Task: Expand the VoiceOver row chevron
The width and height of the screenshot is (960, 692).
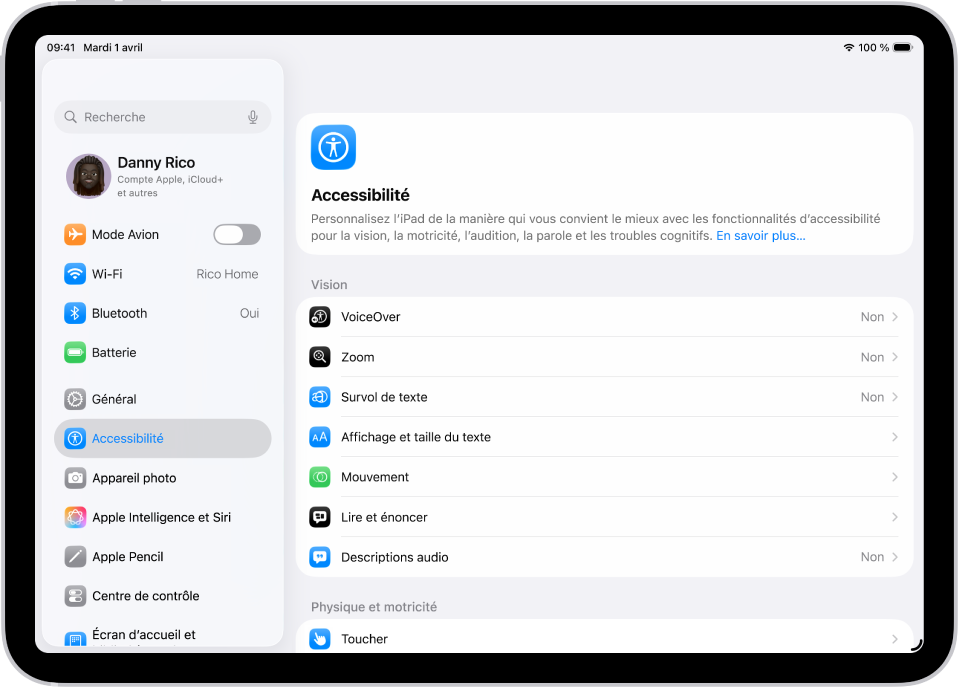Action: pyautogui.click(x=893, y=316)
